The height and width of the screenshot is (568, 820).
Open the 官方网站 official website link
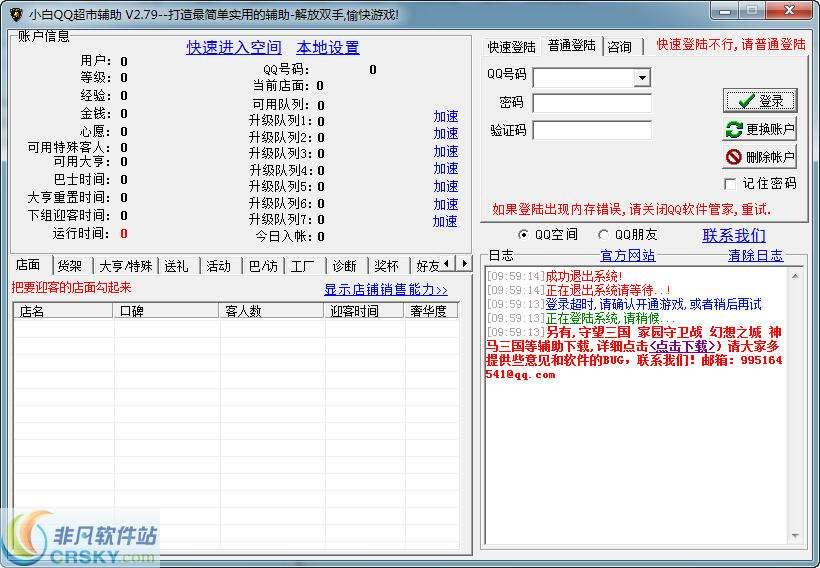(x=628, y=255)
